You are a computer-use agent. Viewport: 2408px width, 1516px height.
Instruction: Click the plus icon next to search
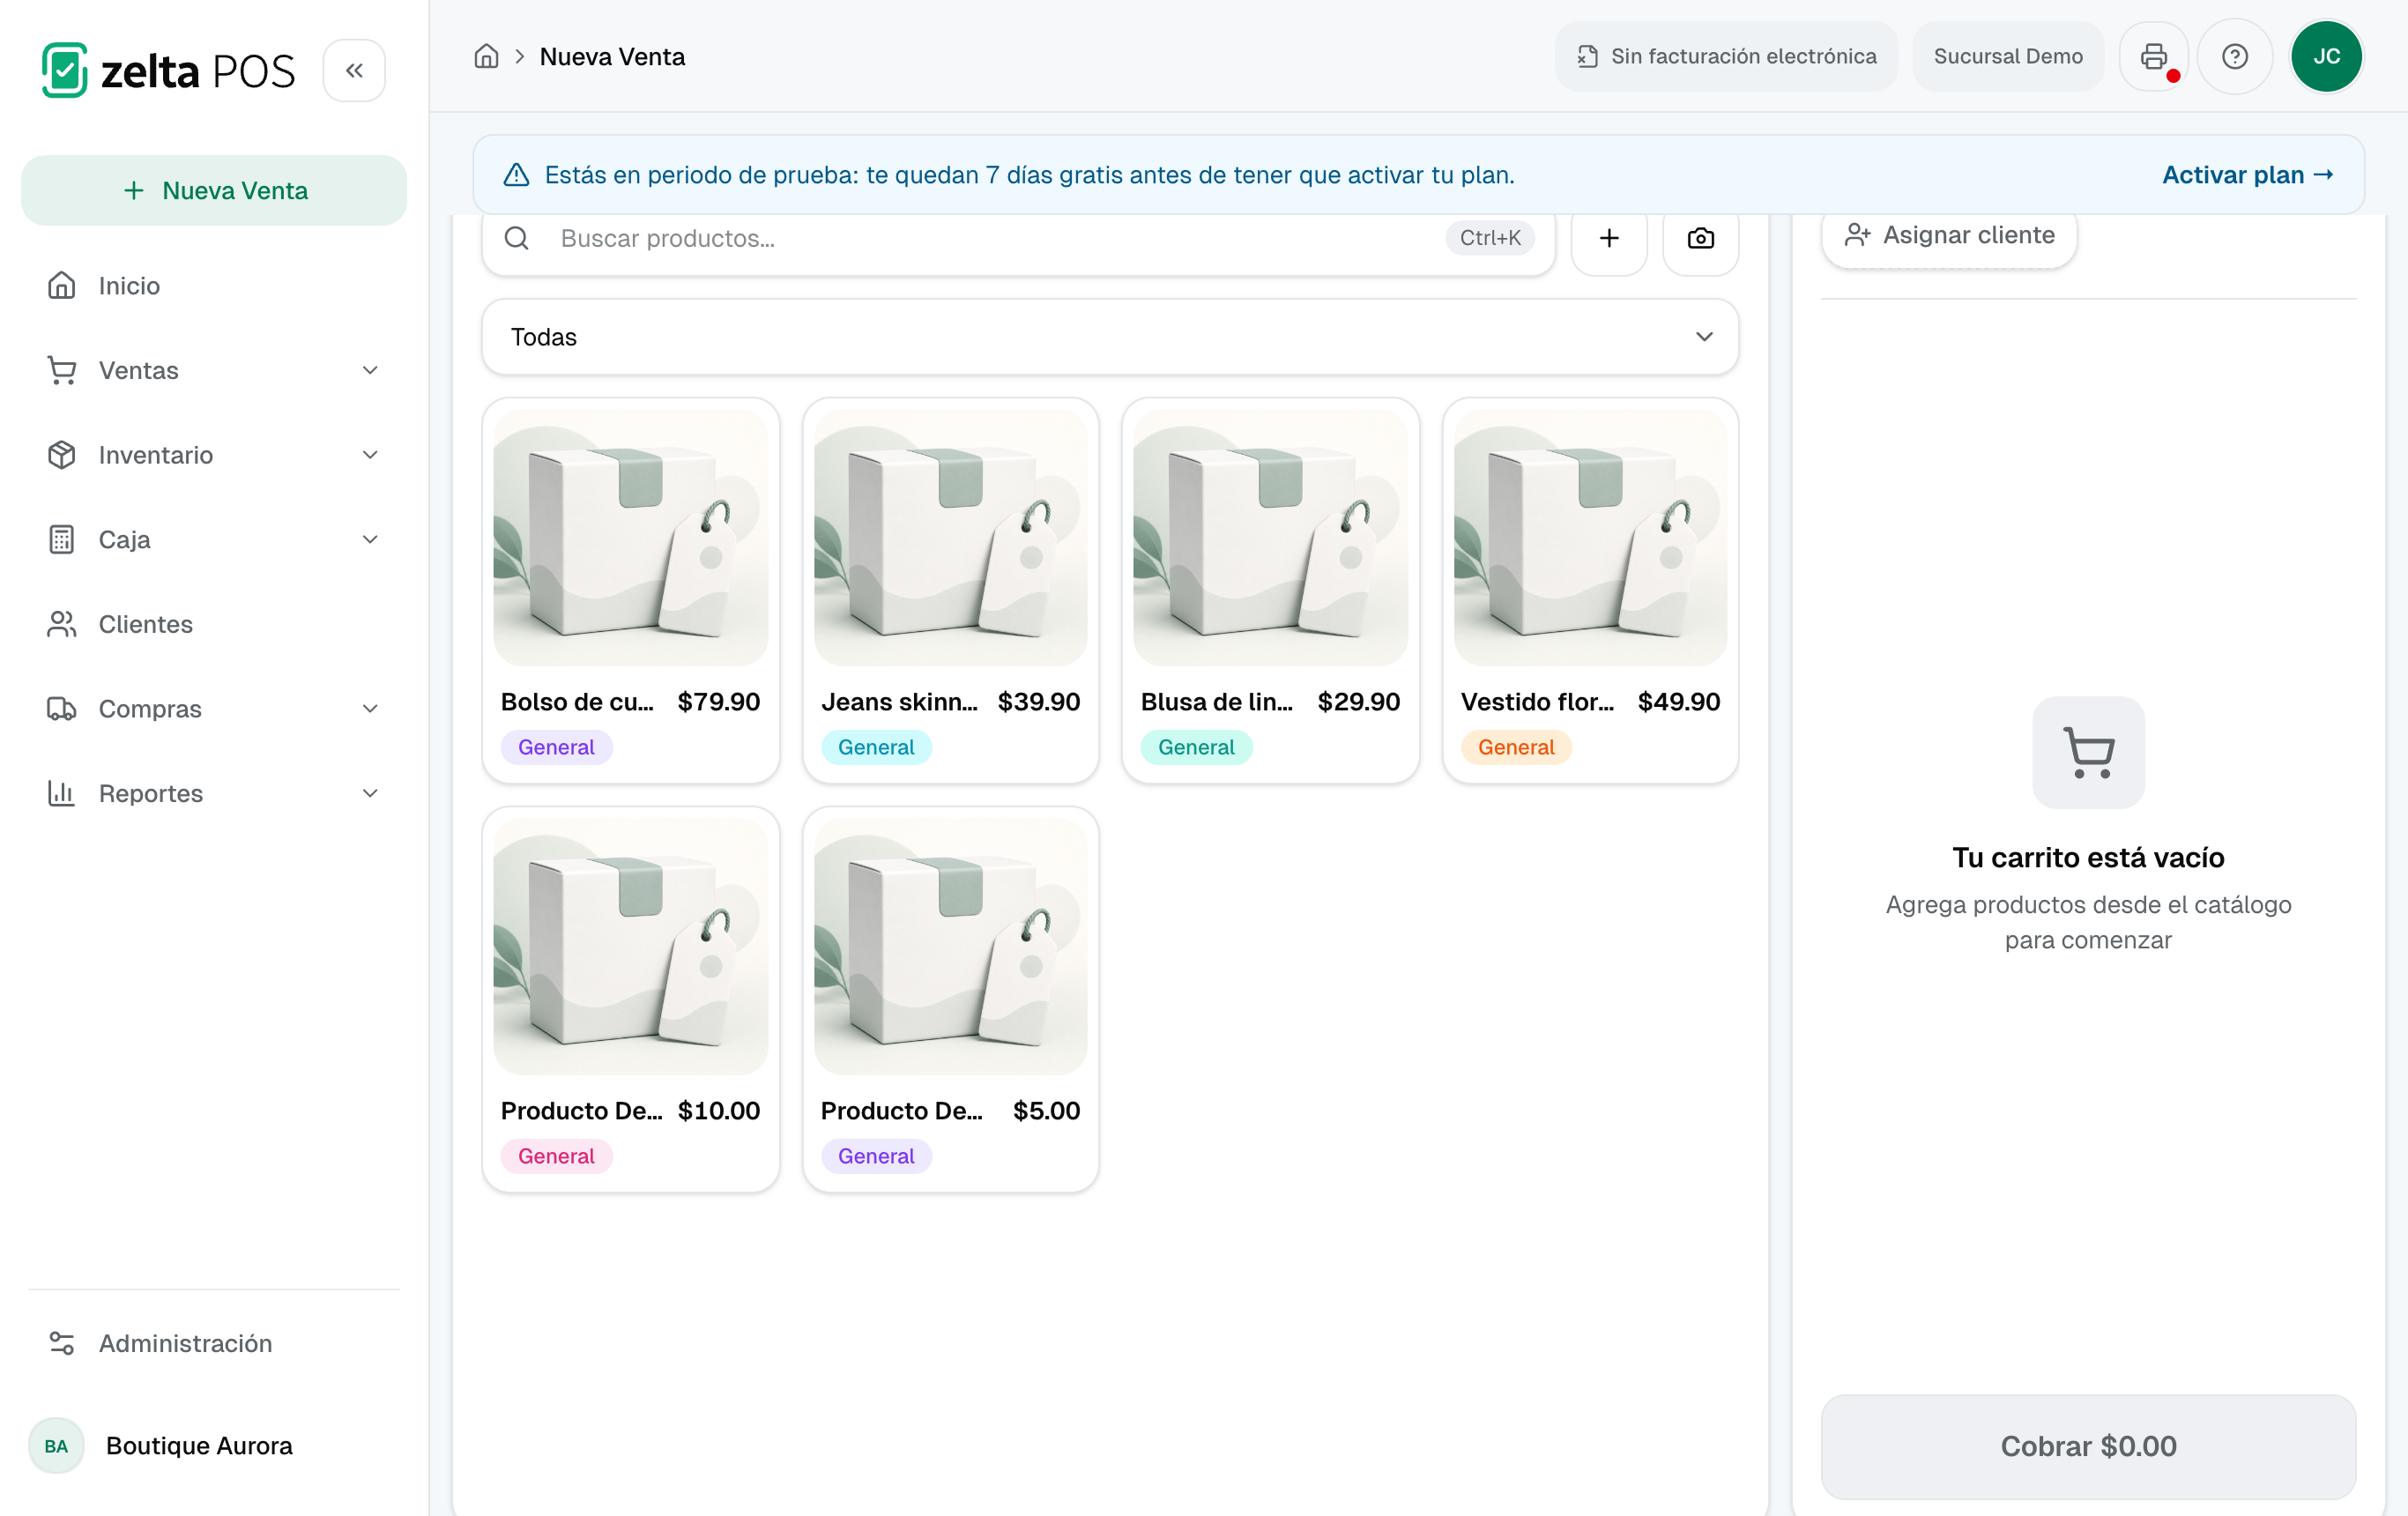(1608, 238)
